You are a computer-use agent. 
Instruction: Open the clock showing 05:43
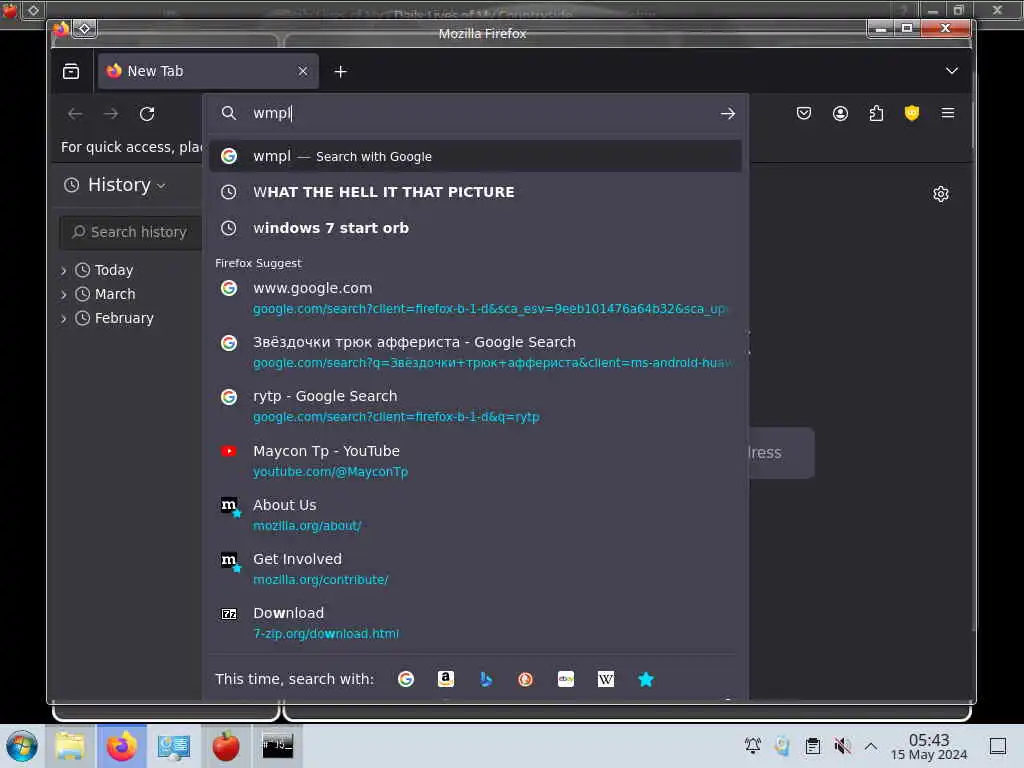929,746
